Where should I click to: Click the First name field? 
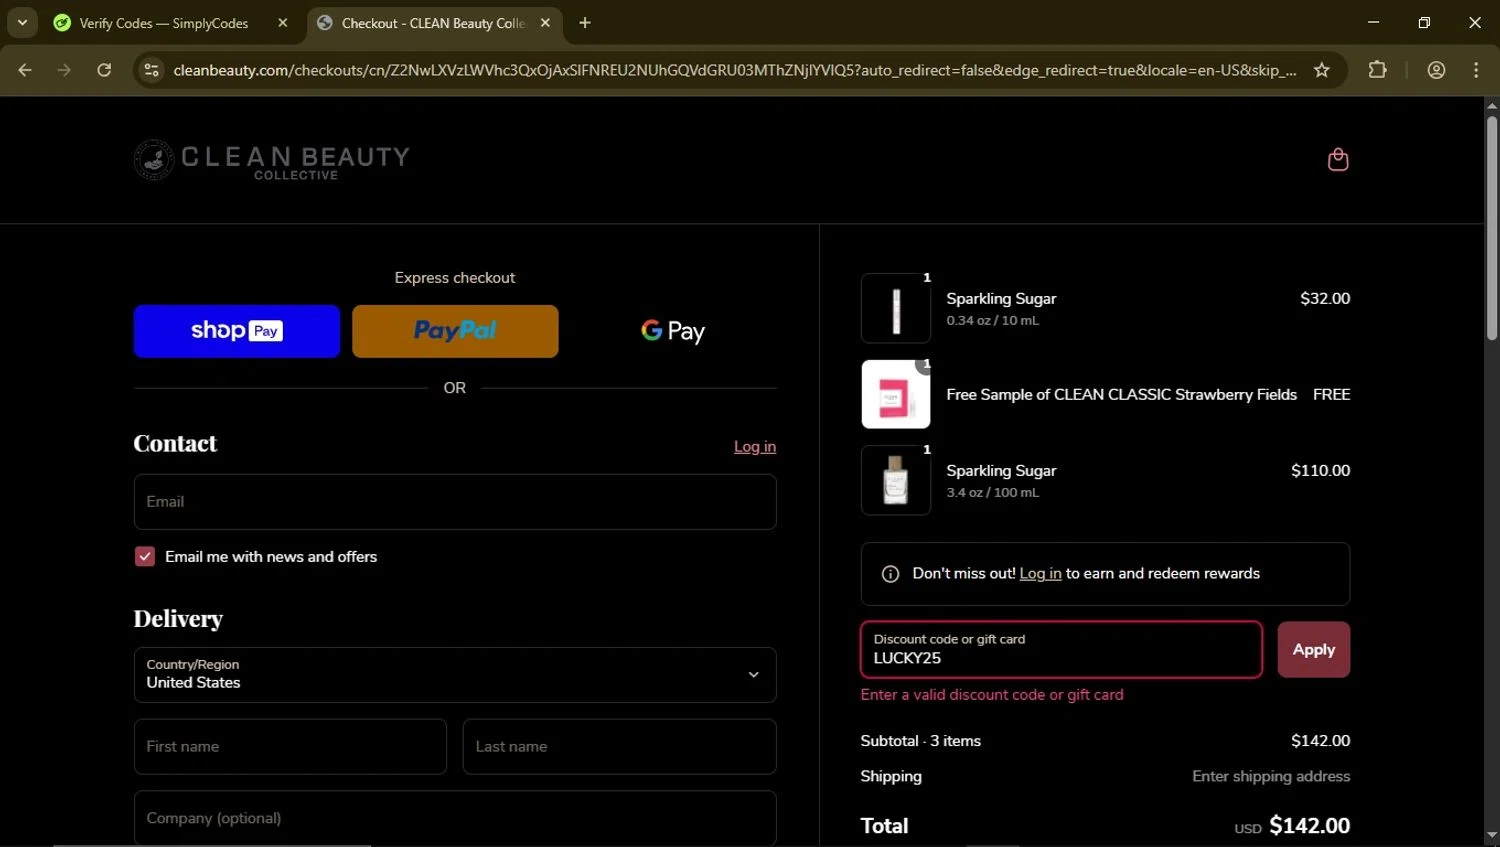pyautogui.click(x=290, y=747)
